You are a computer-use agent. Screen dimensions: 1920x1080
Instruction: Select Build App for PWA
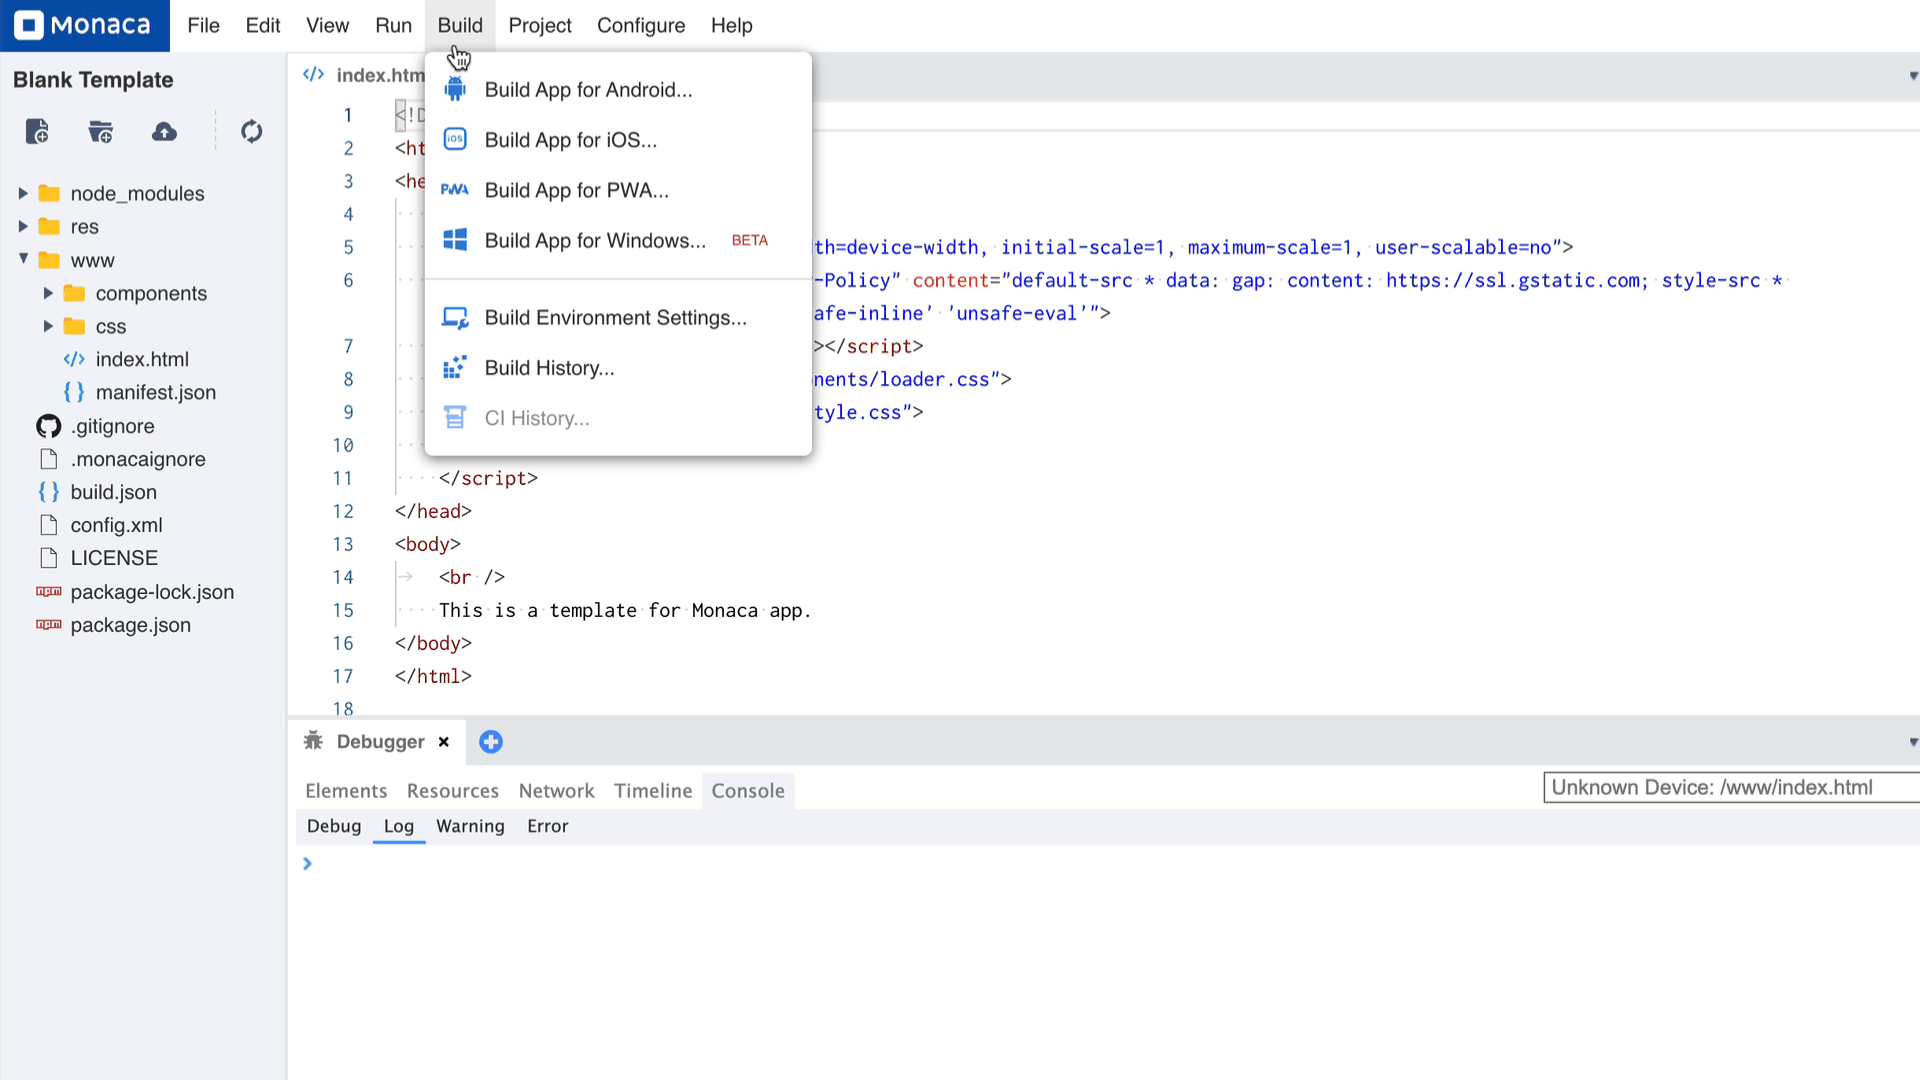point(618,190)
